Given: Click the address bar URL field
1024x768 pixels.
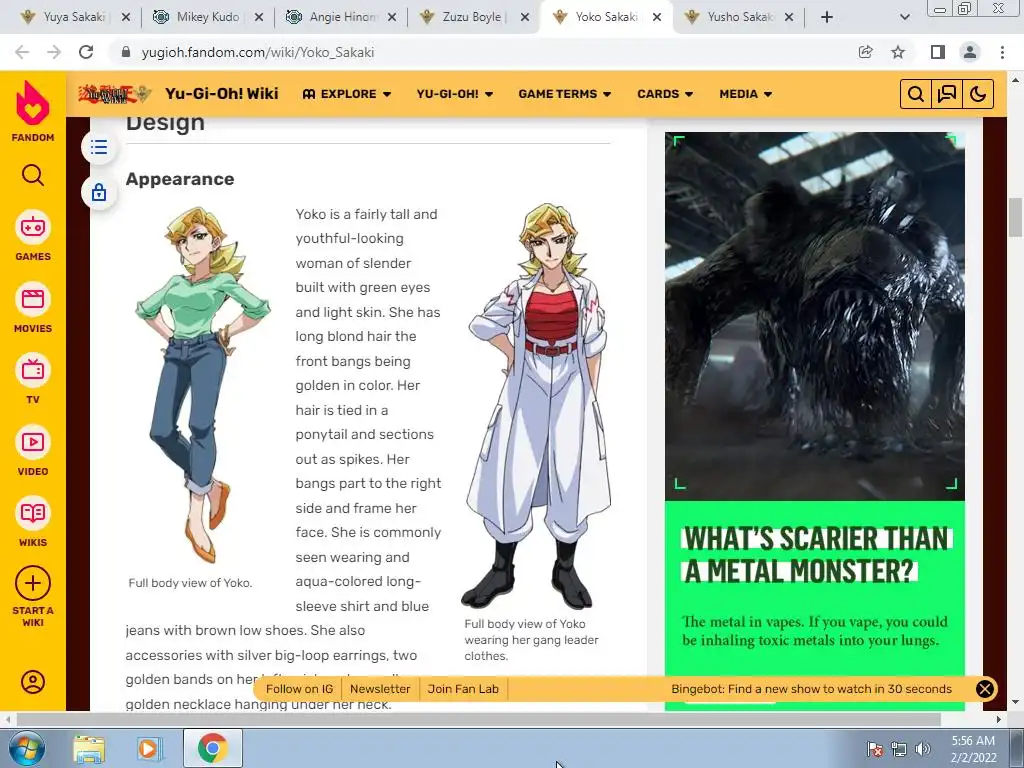Looking at the screenshot, I should (x=483, y=52).
